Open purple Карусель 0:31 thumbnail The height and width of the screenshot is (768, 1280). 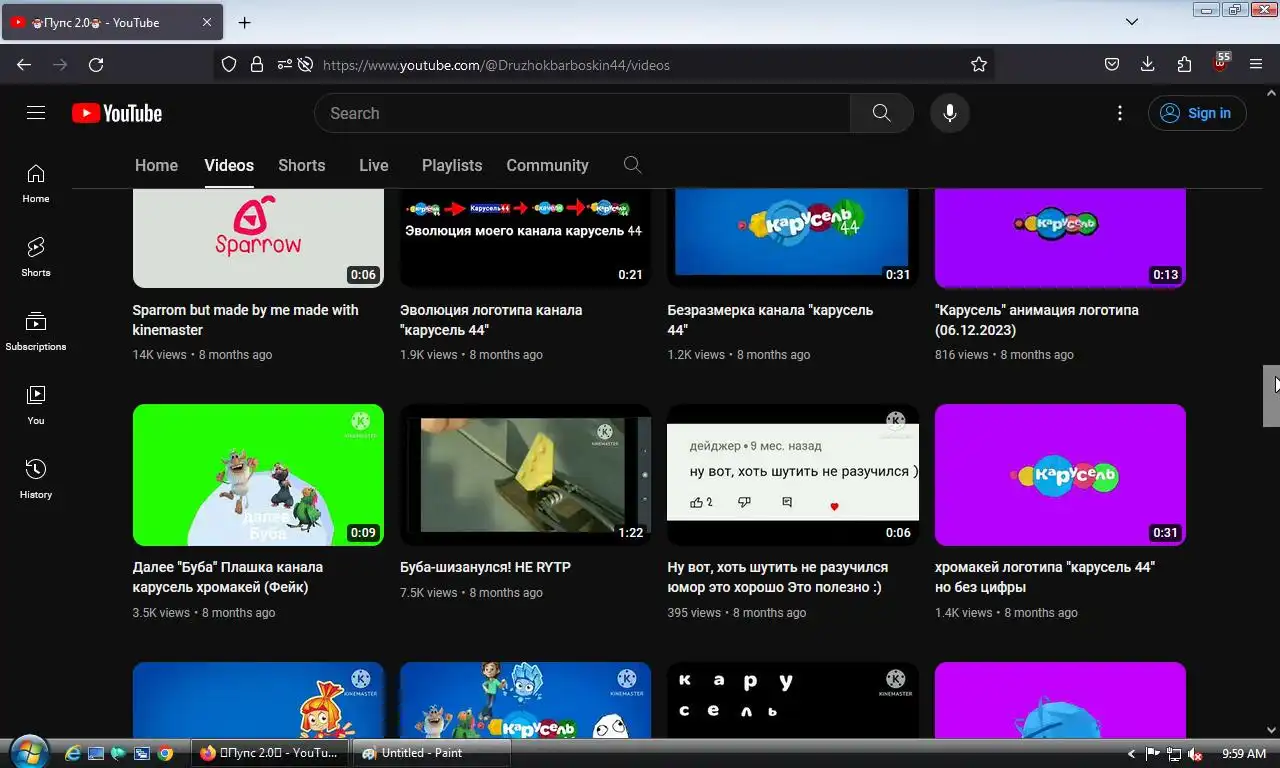1060,475
